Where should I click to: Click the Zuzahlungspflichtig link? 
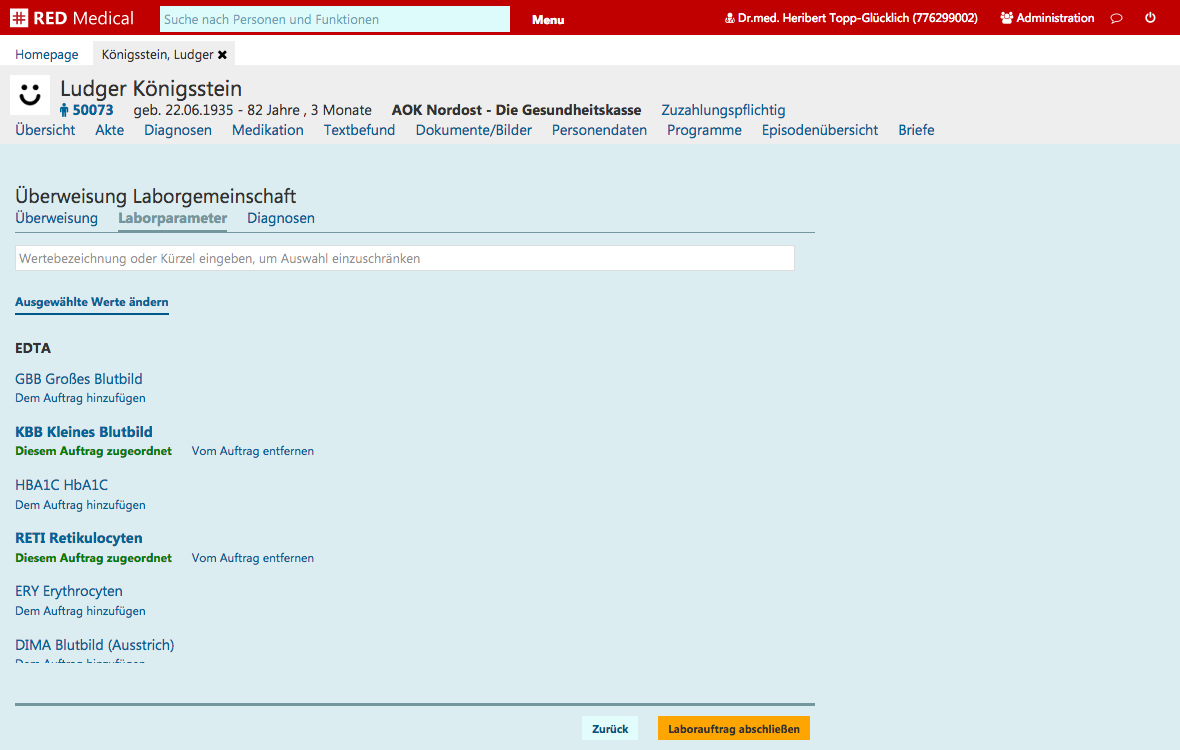pos(723,110)
